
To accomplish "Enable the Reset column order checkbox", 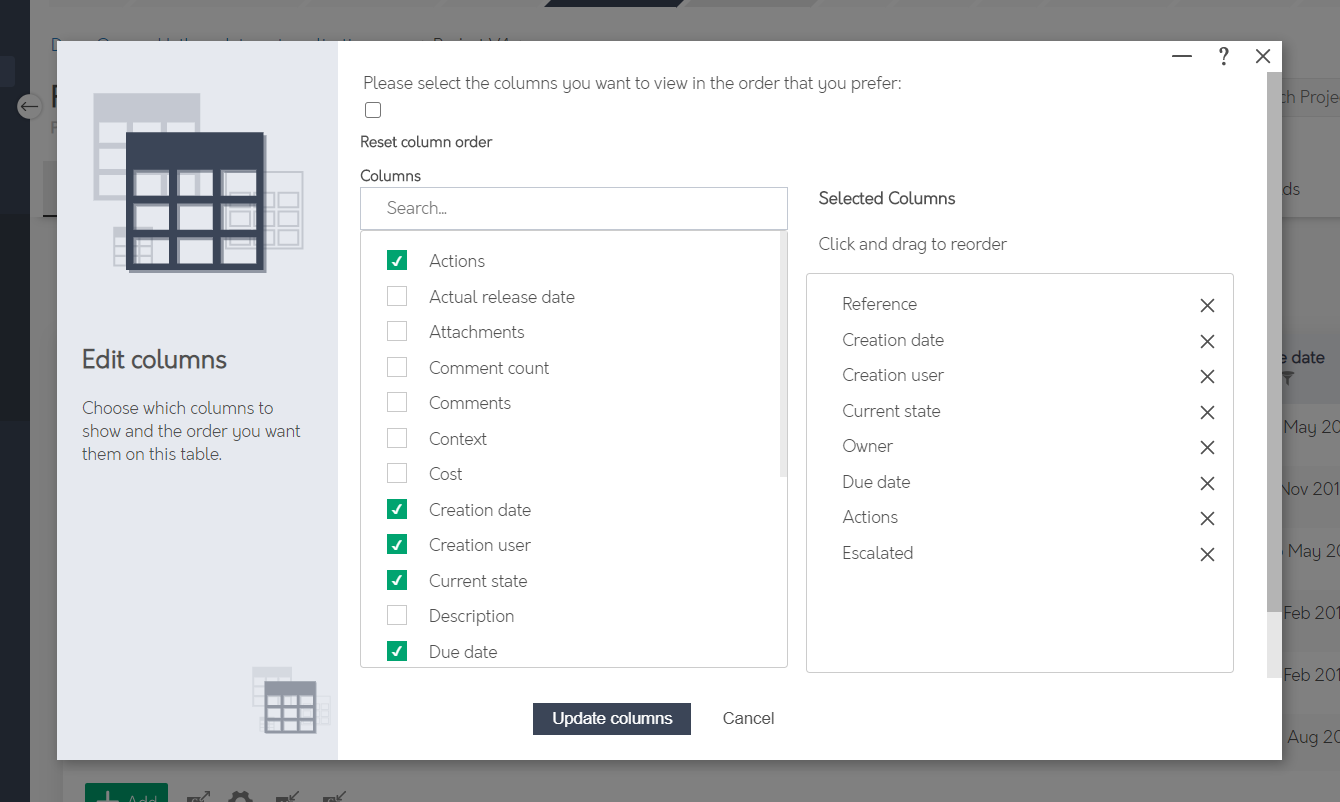I will [x=372, y=110].
